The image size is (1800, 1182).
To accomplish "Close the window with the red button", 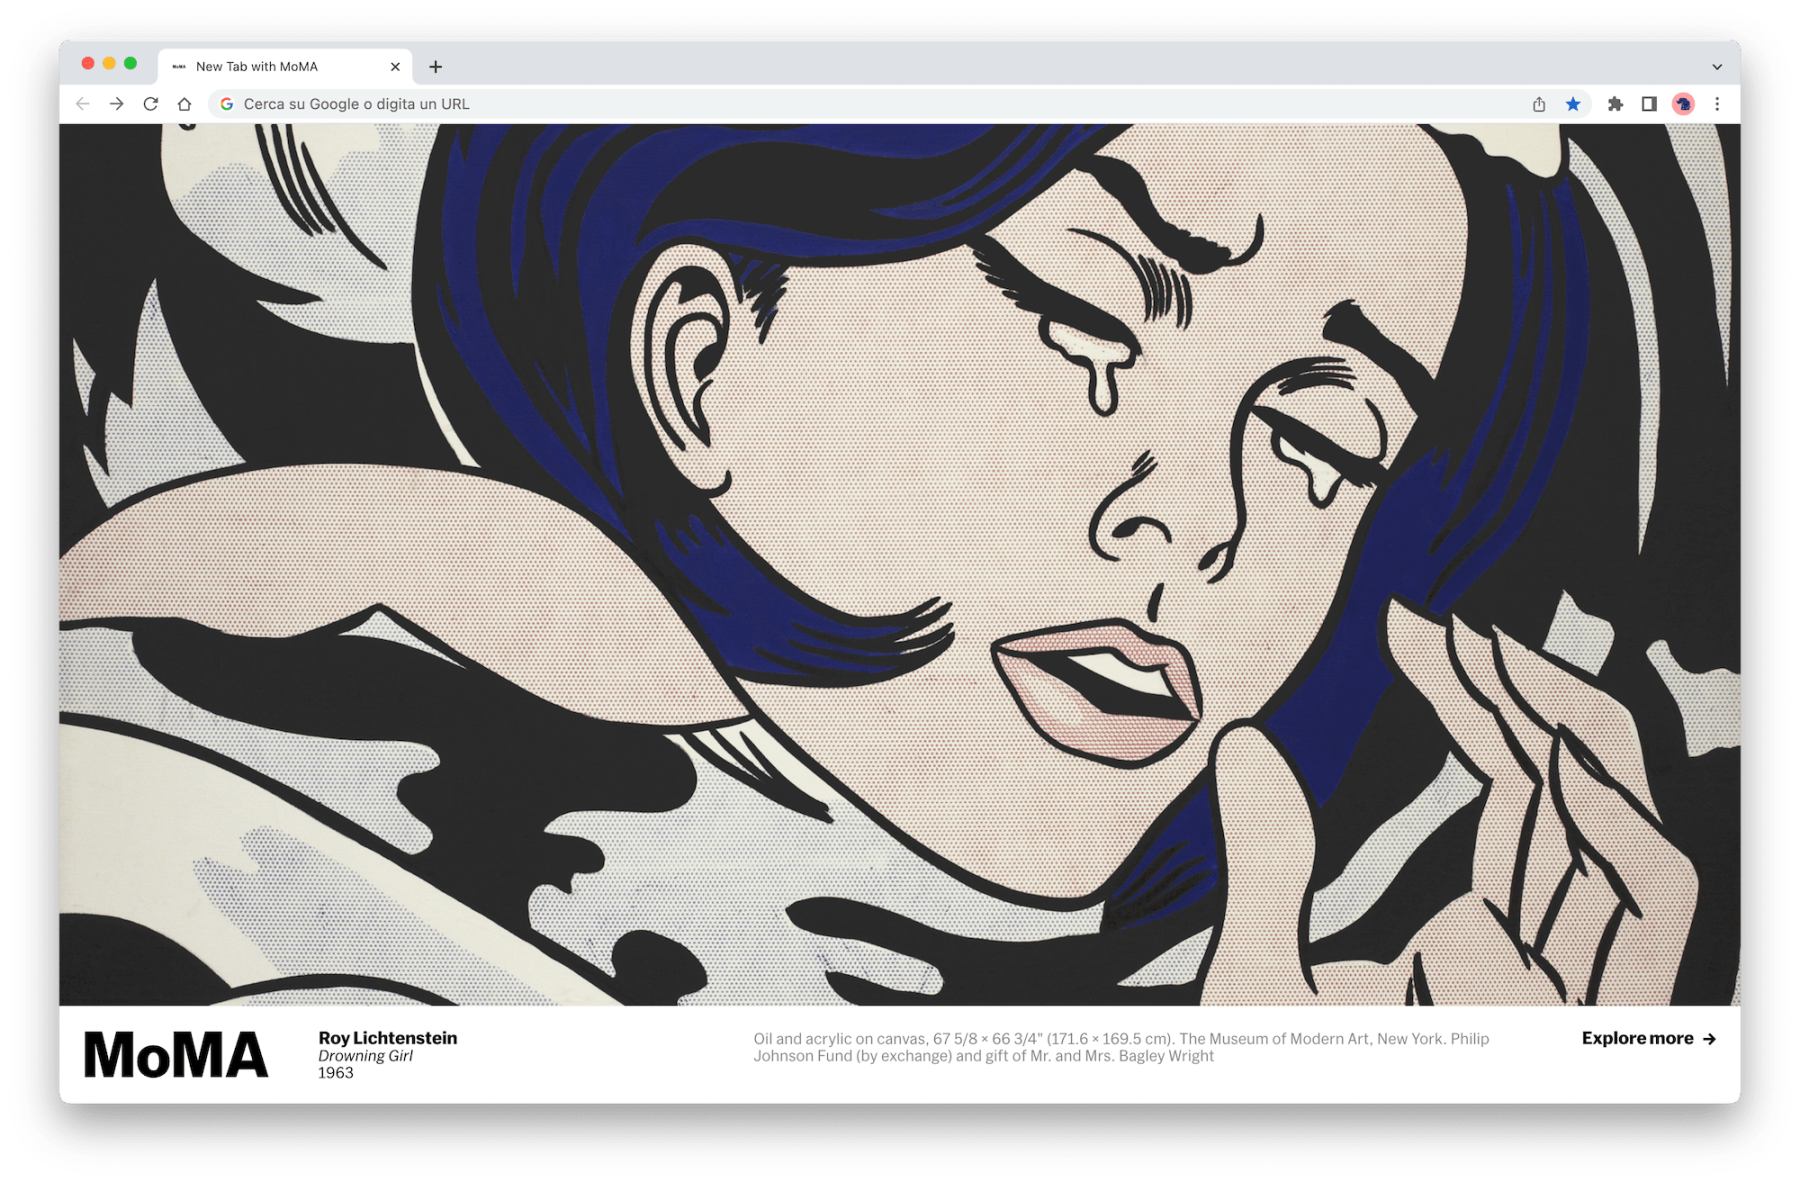I will coord(88,64).
